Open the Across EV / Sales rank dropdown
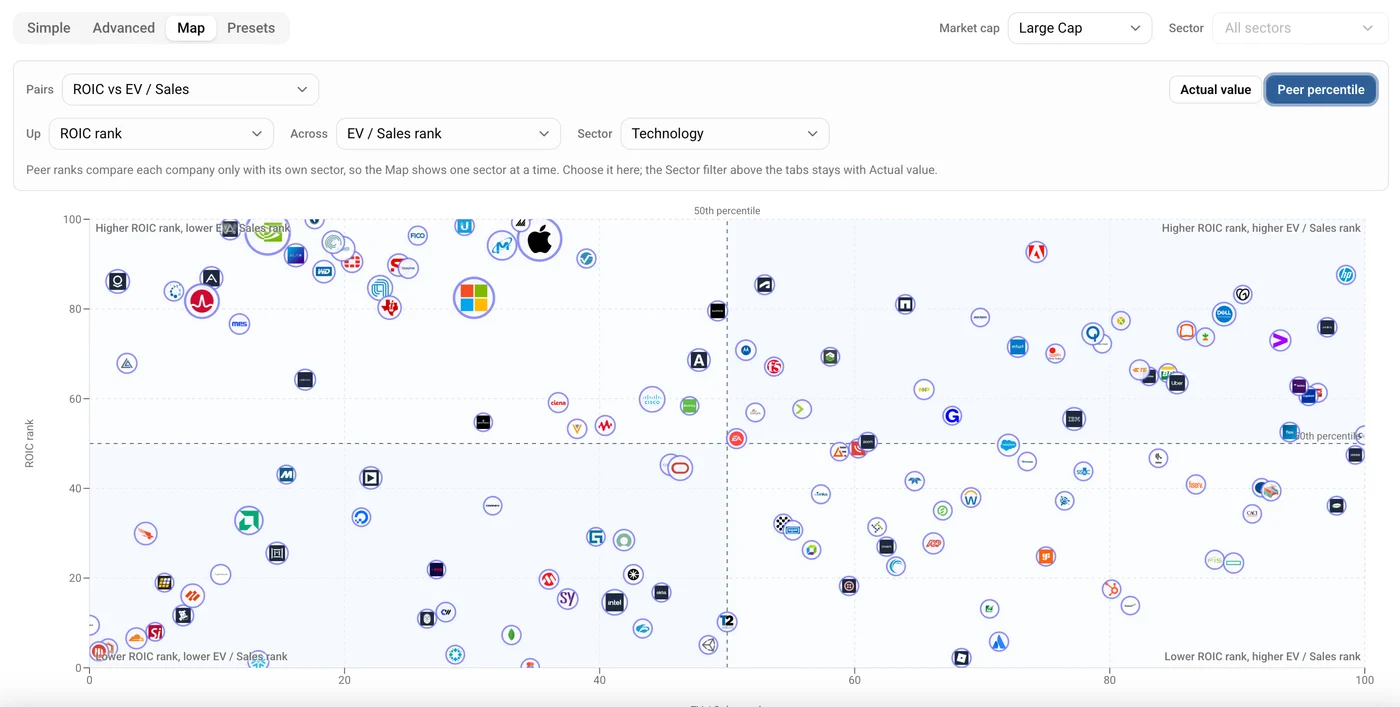1400x707 pixels. point(448,133)
